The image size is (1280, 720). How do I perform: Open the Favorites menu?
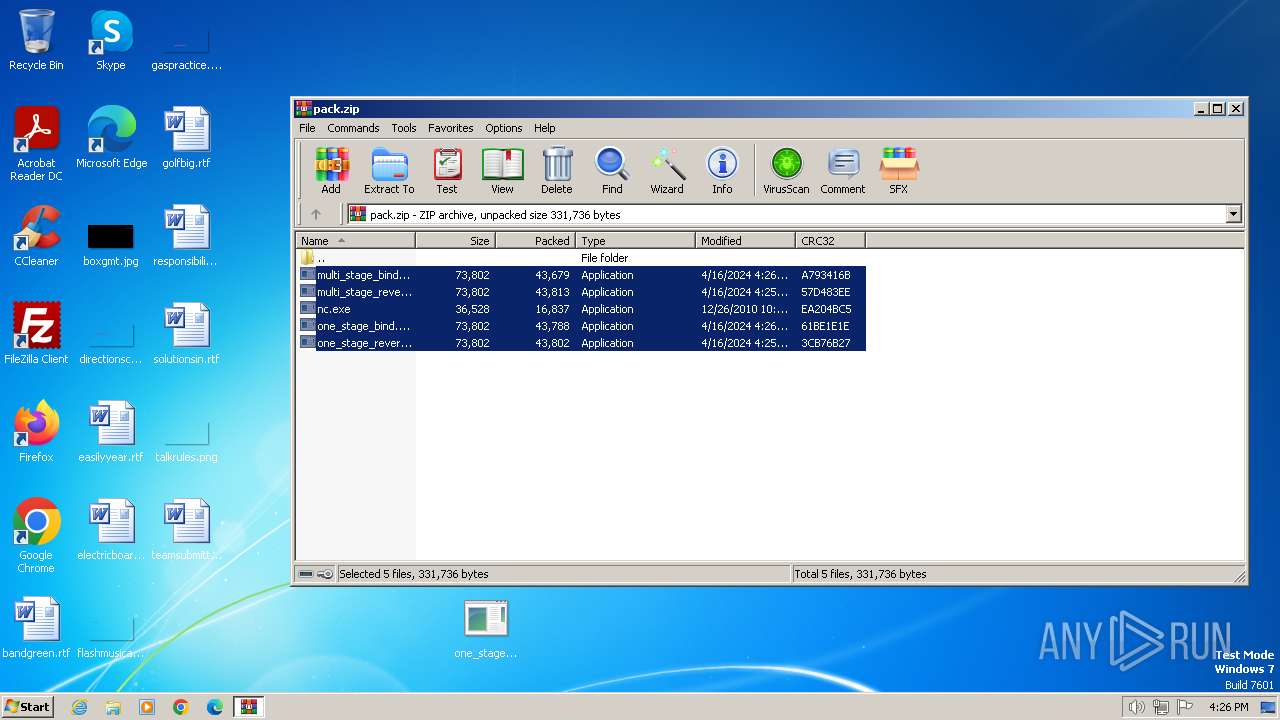point(451,128)
